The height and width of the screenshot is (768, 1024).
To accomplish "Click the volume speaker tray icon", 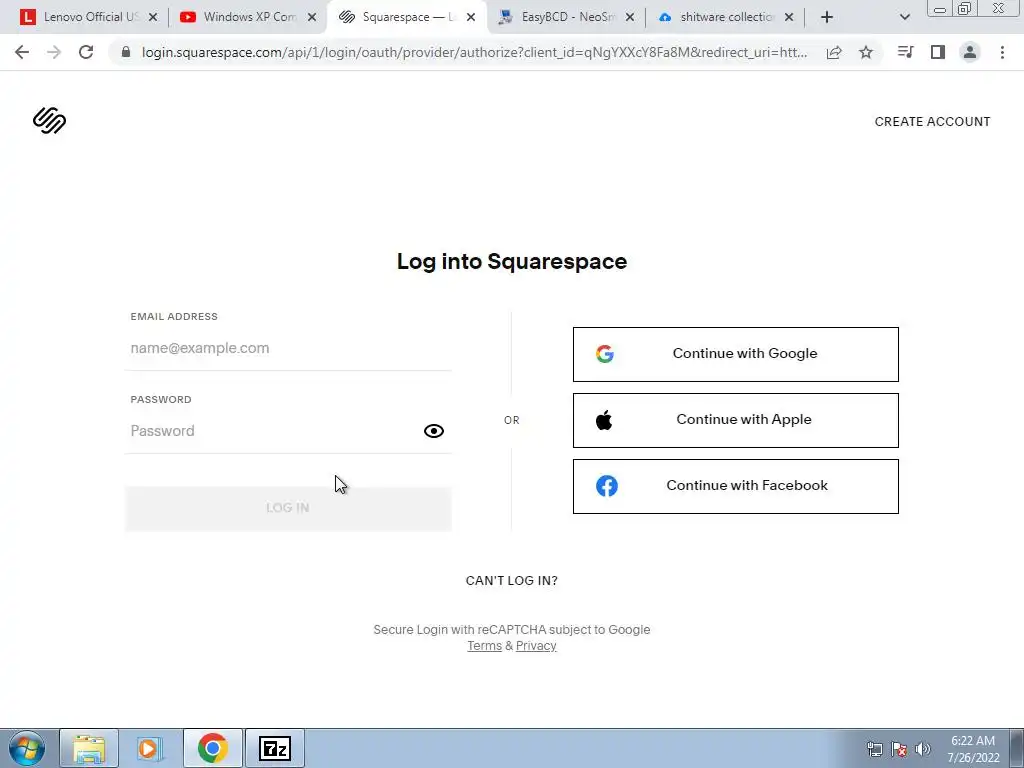I will [923, 749].
